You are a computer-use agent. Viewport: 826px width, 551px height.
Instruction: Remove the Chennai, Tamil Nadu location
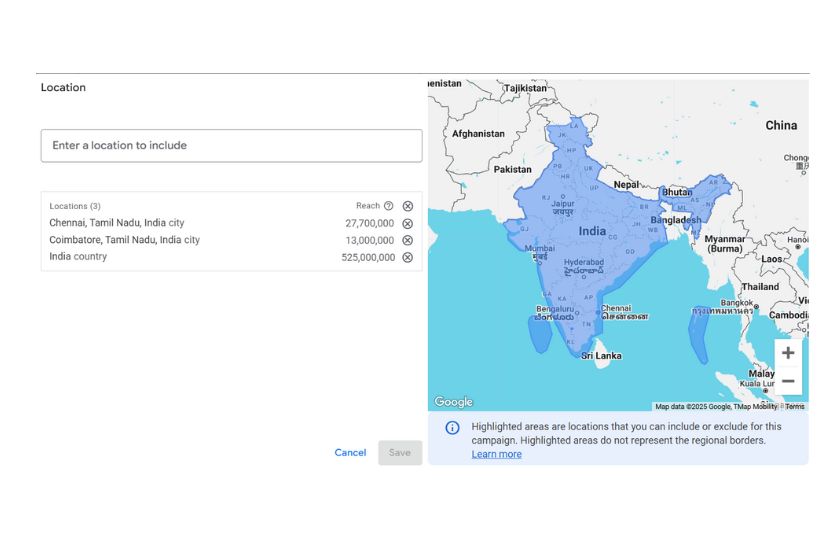tap(408, 223)
